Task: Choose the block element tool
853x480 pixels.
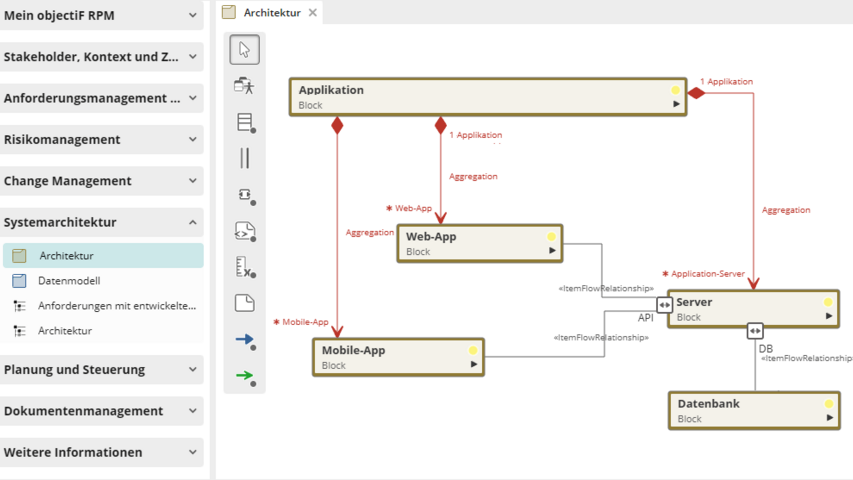Action: tap(244, 123)
